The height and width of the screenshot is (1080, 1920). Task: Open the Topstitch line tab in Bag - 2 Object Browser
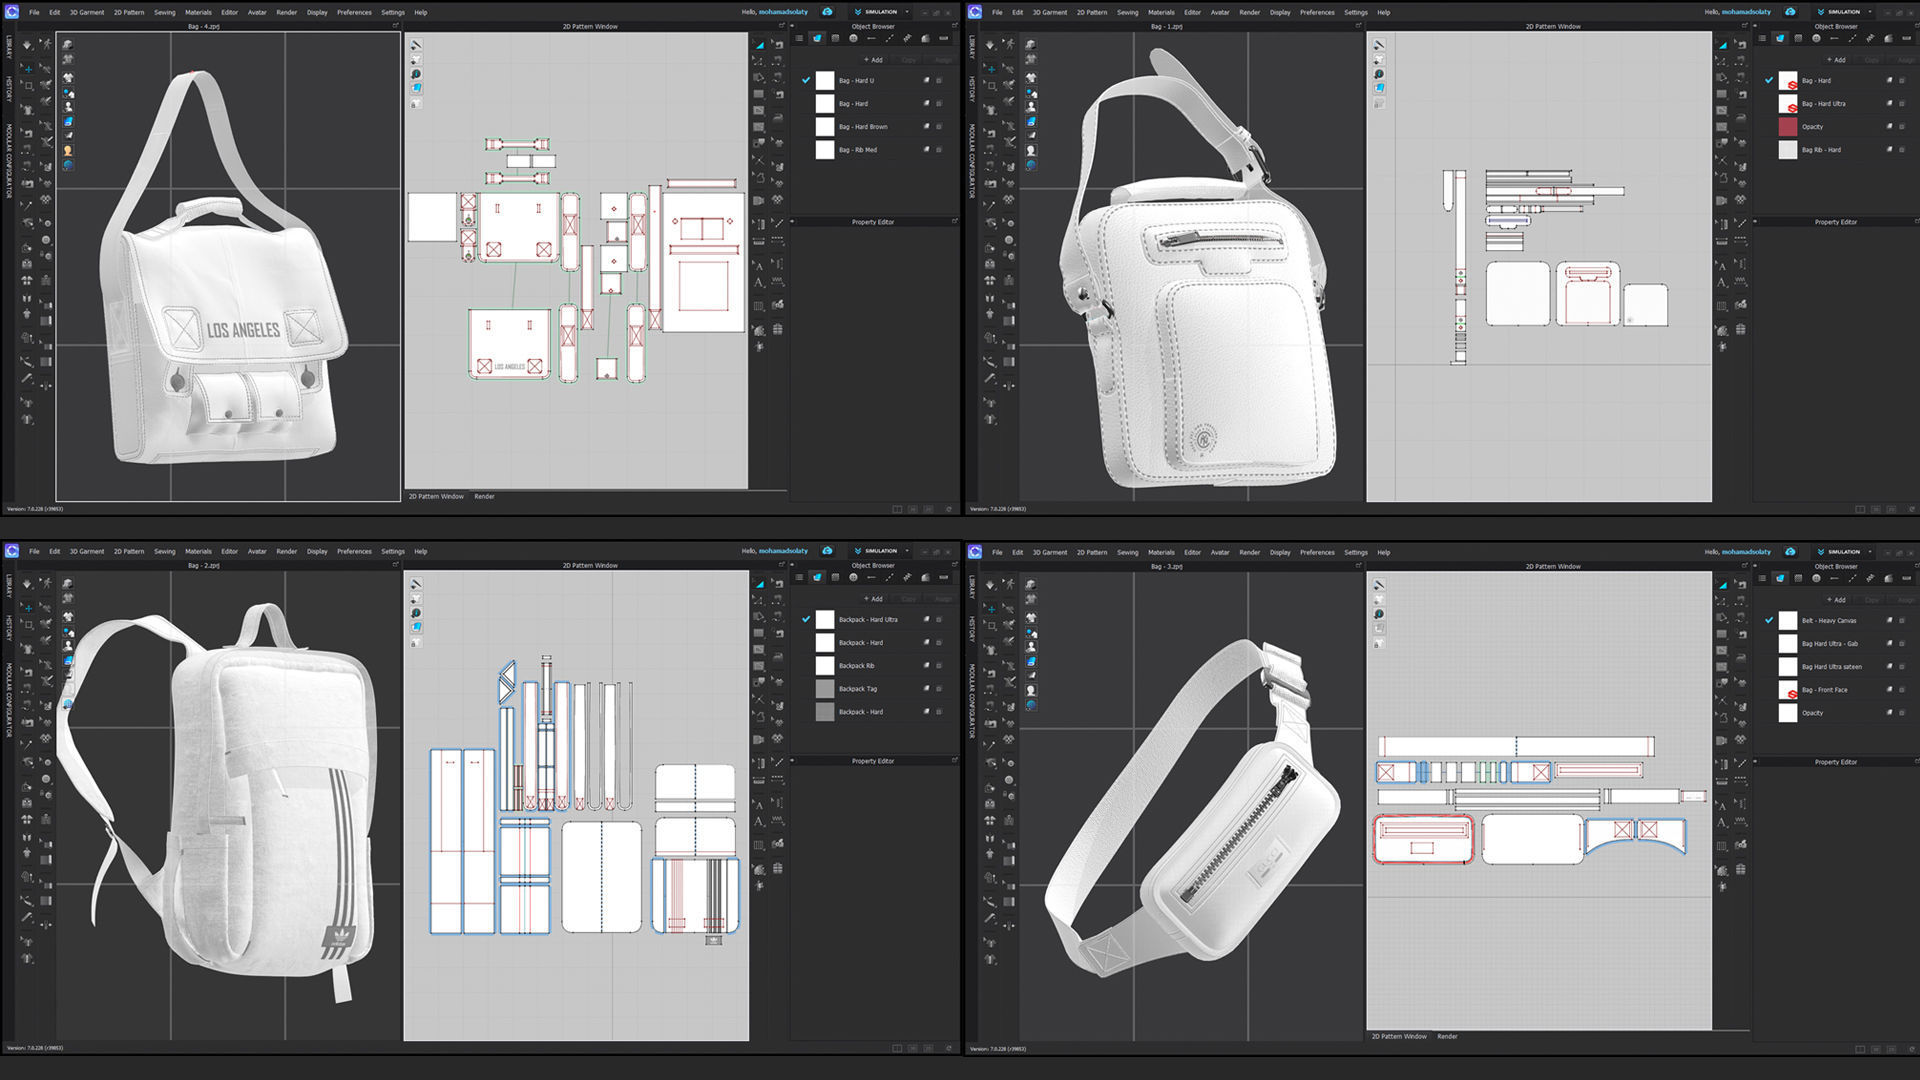click(889, 578)
